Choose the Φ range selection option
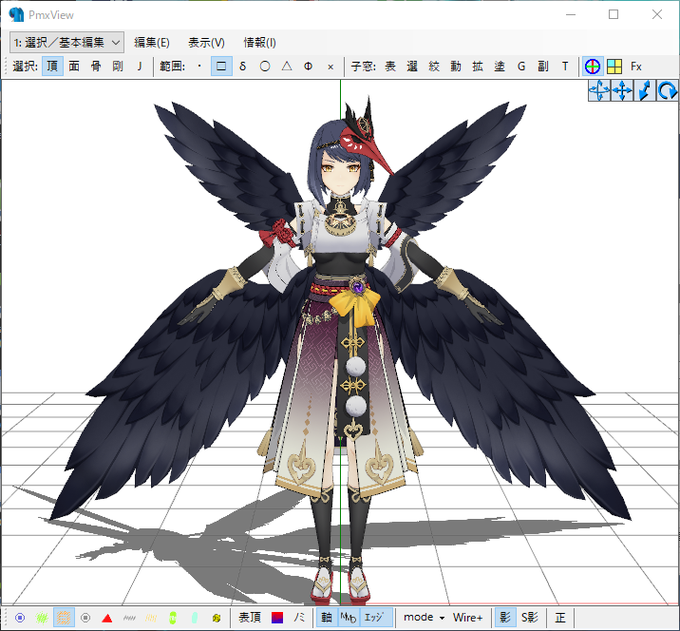This screenshot has width=680, height=631. click(x=308, y=66)
